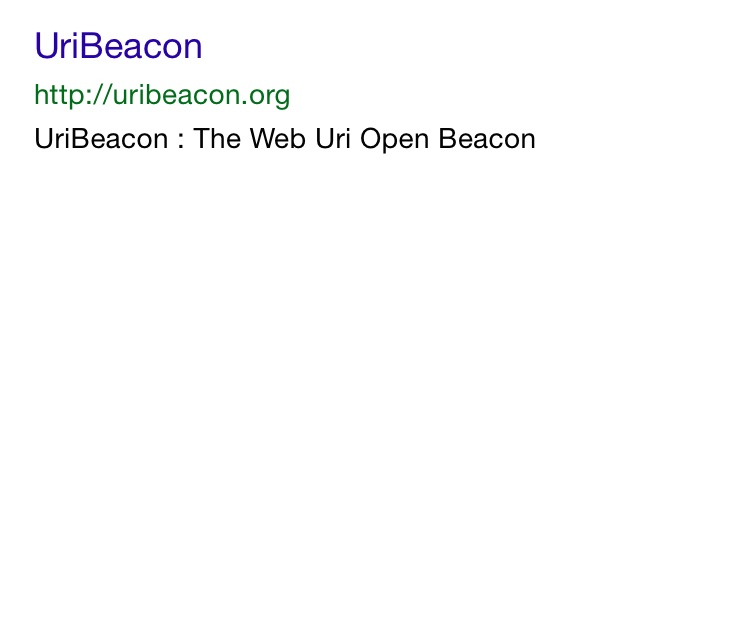Click the word 'Beacon' at description end
The width and height of the screenshot is (738, 618).
click(x=487, y=139)
